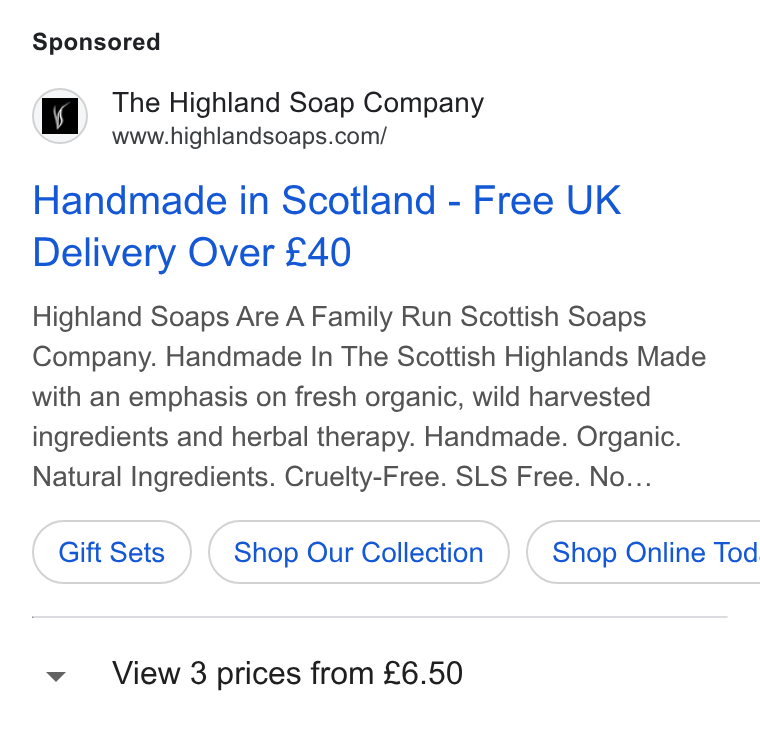Screen dimensions: 760x734
Task: Open the Gift Sets sitelink chip
Action: [x=112, y=552]
